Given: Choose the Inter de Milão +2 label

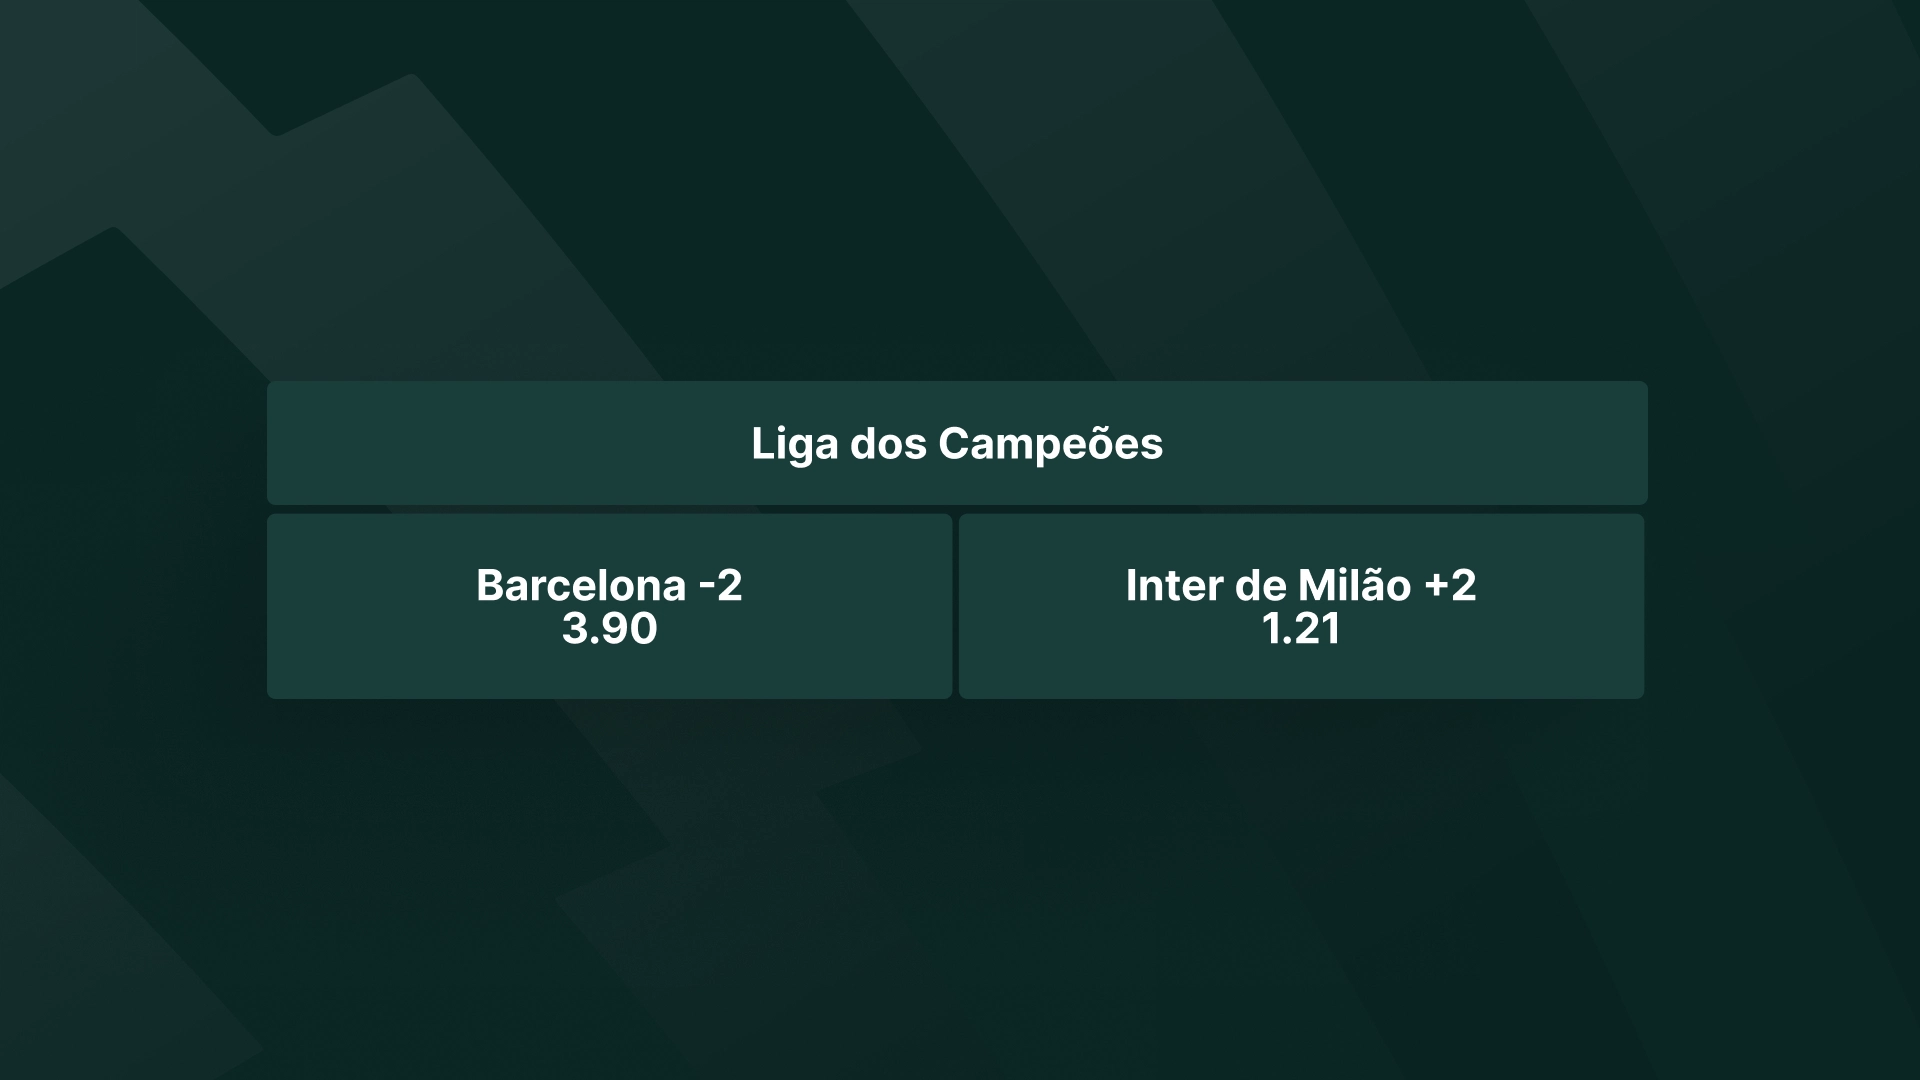Looking at the screenshot, I should [x=1301, y=585].
